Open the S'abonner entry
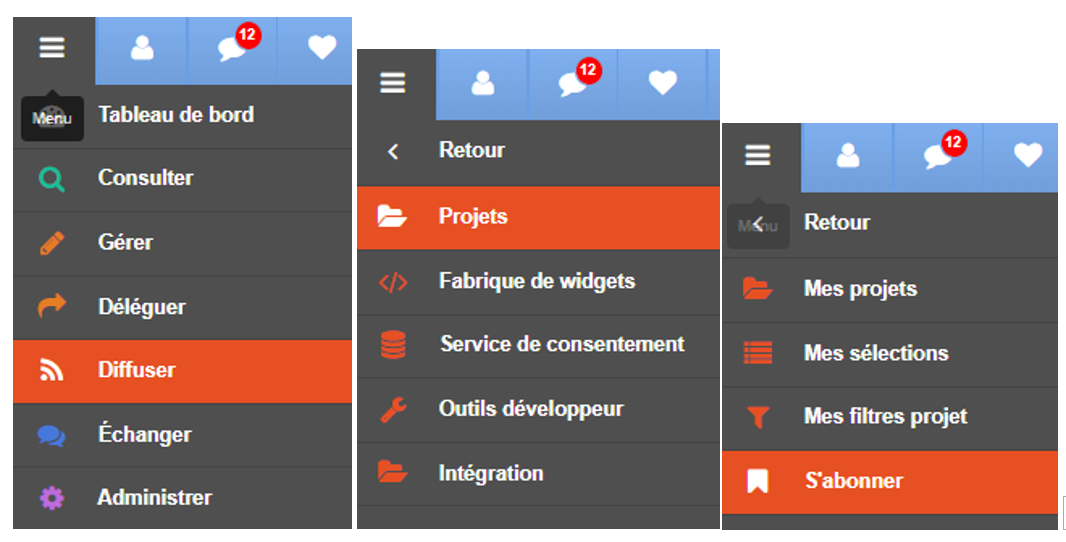The width and height of the screenshot is (1066, 542). click(x=890, y=481)
